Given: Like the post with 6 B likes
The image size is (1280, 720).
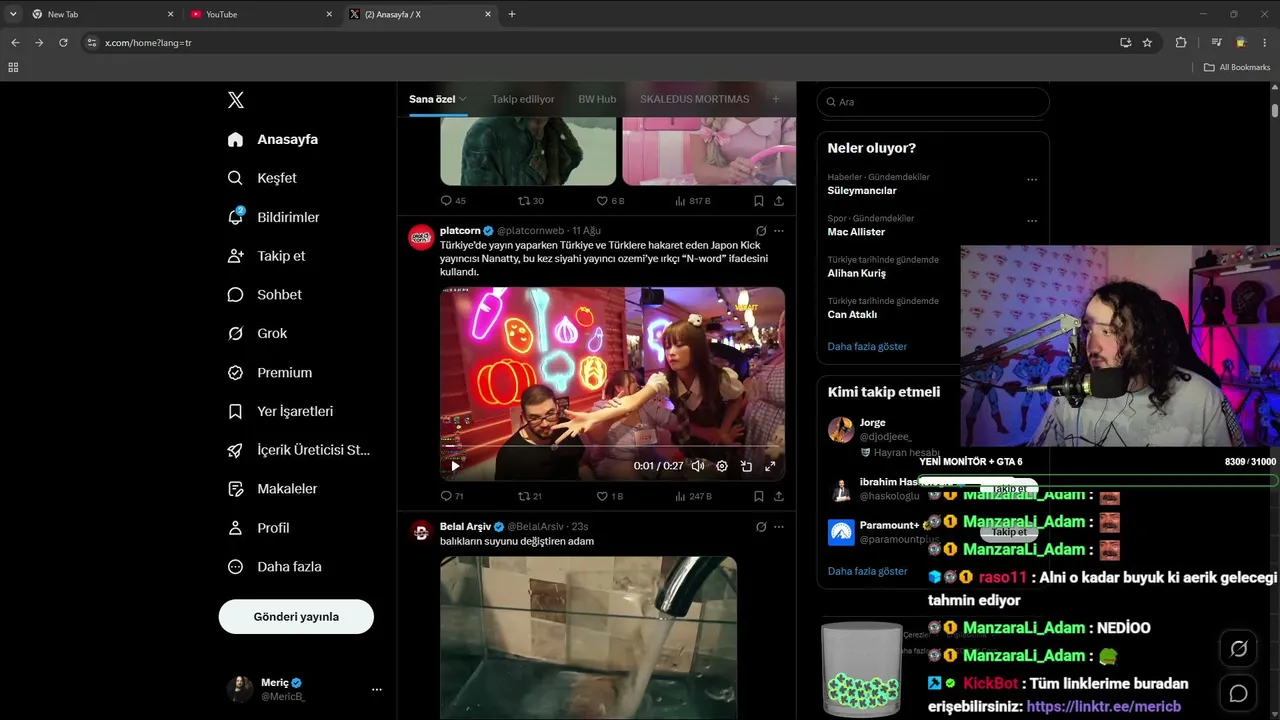Looking at the screenshot, I should tap(610, 201).
